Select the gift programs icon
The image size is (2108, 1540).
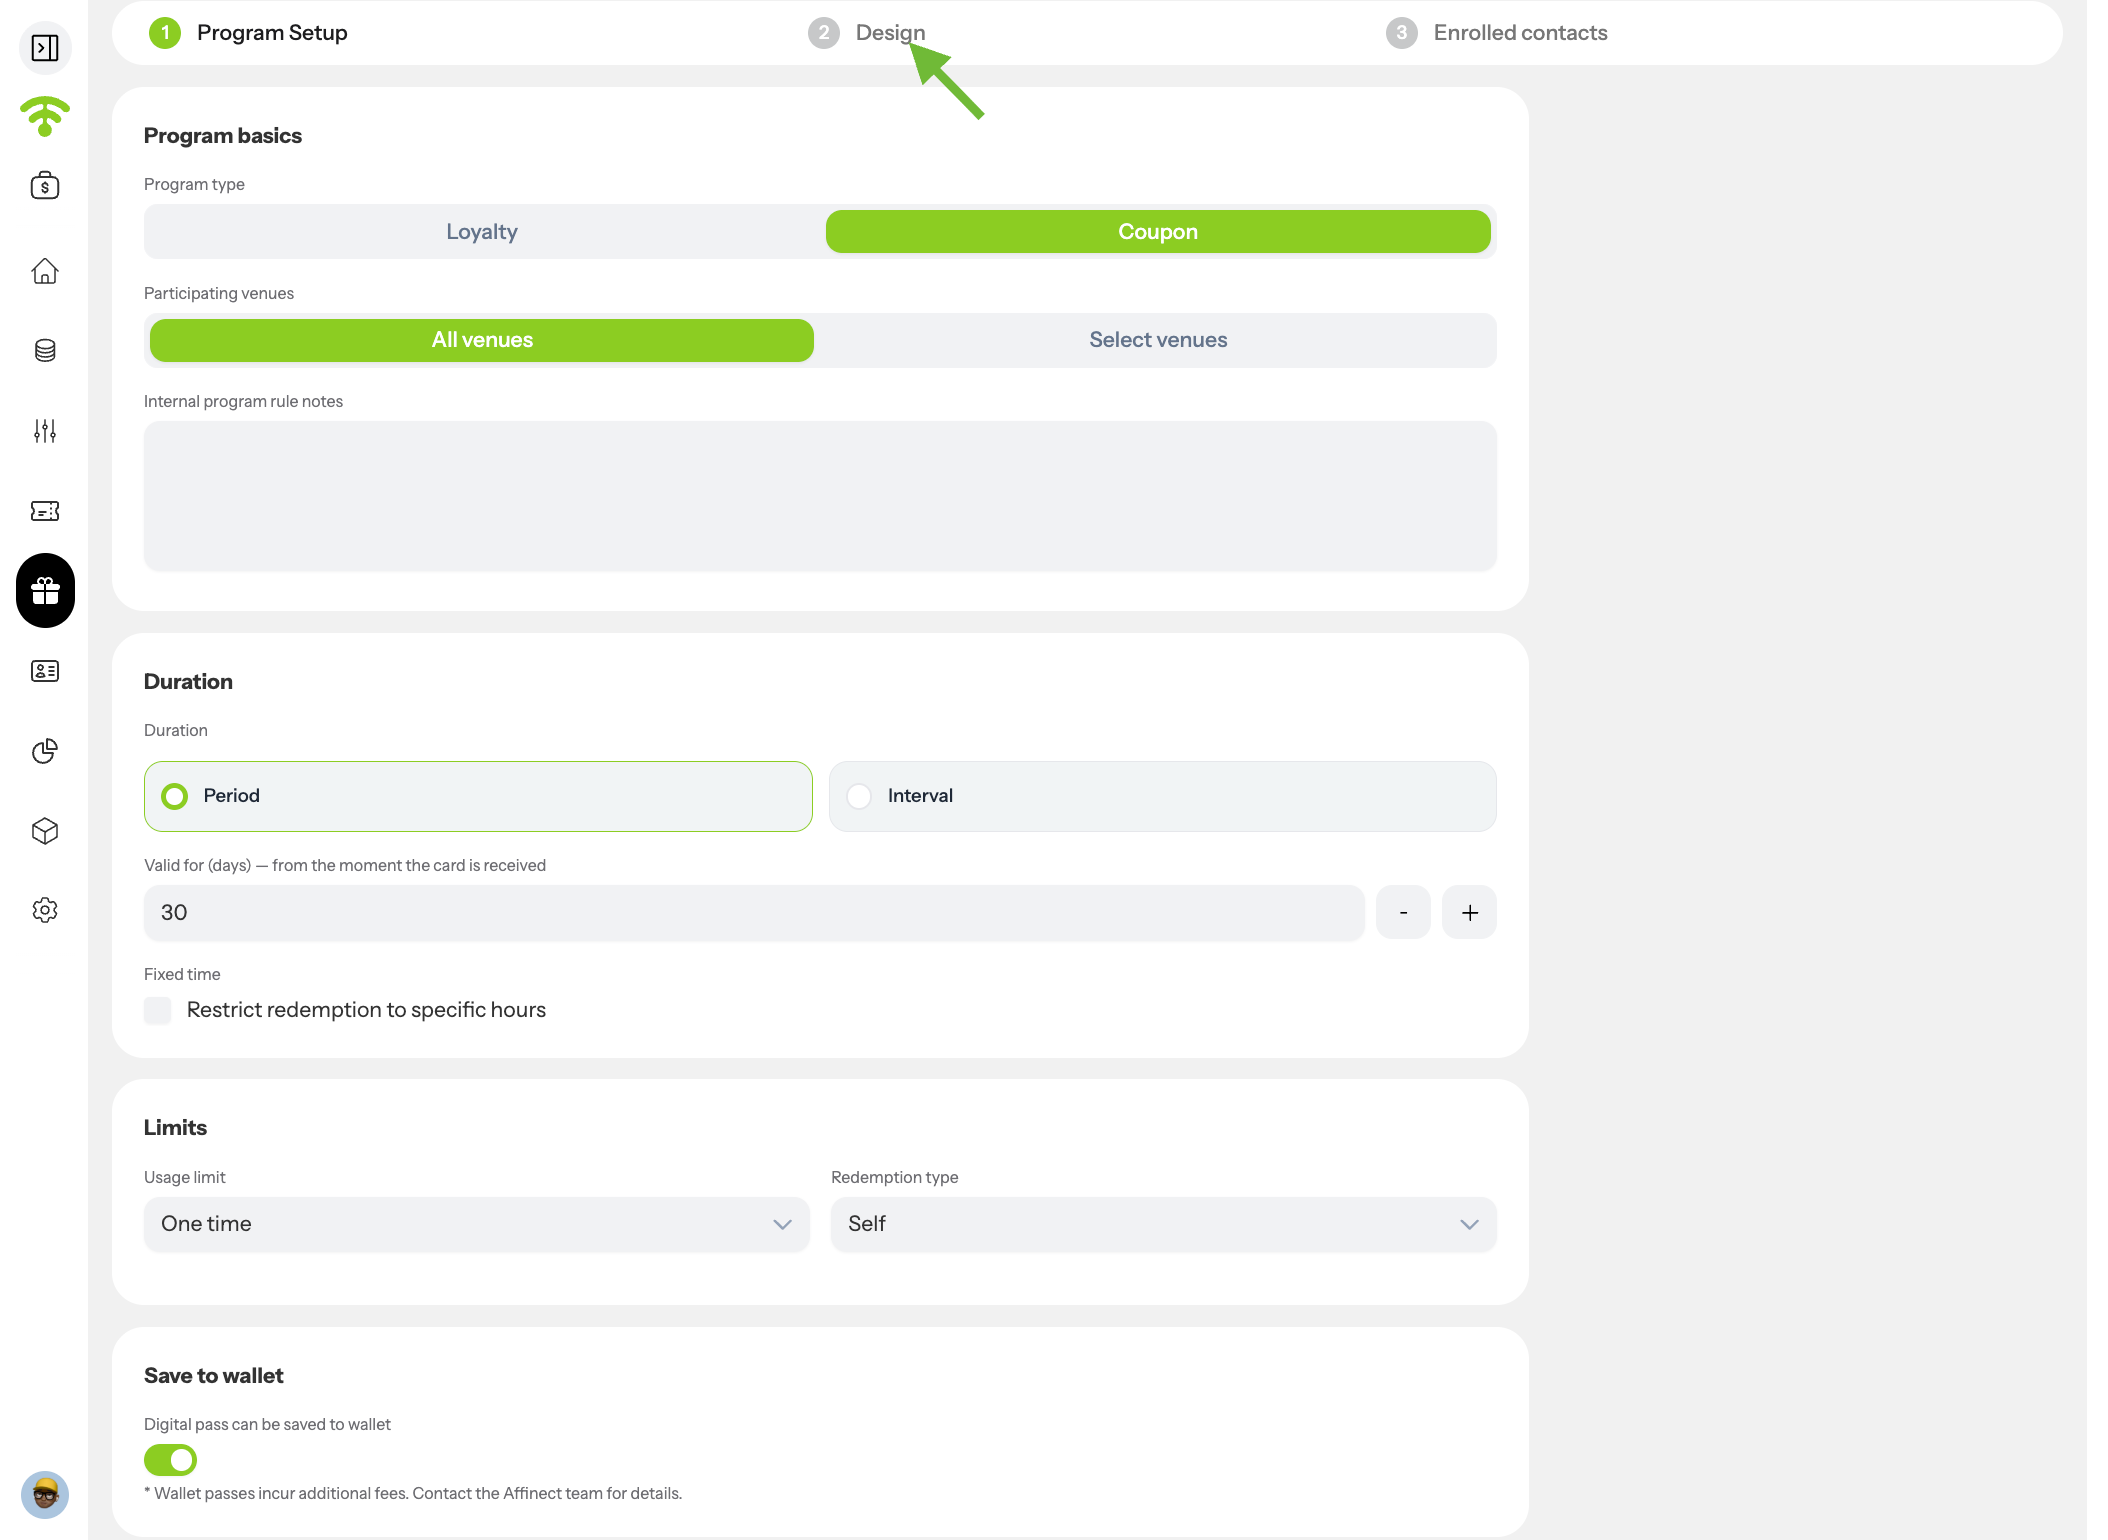click(x=45, y=591)
